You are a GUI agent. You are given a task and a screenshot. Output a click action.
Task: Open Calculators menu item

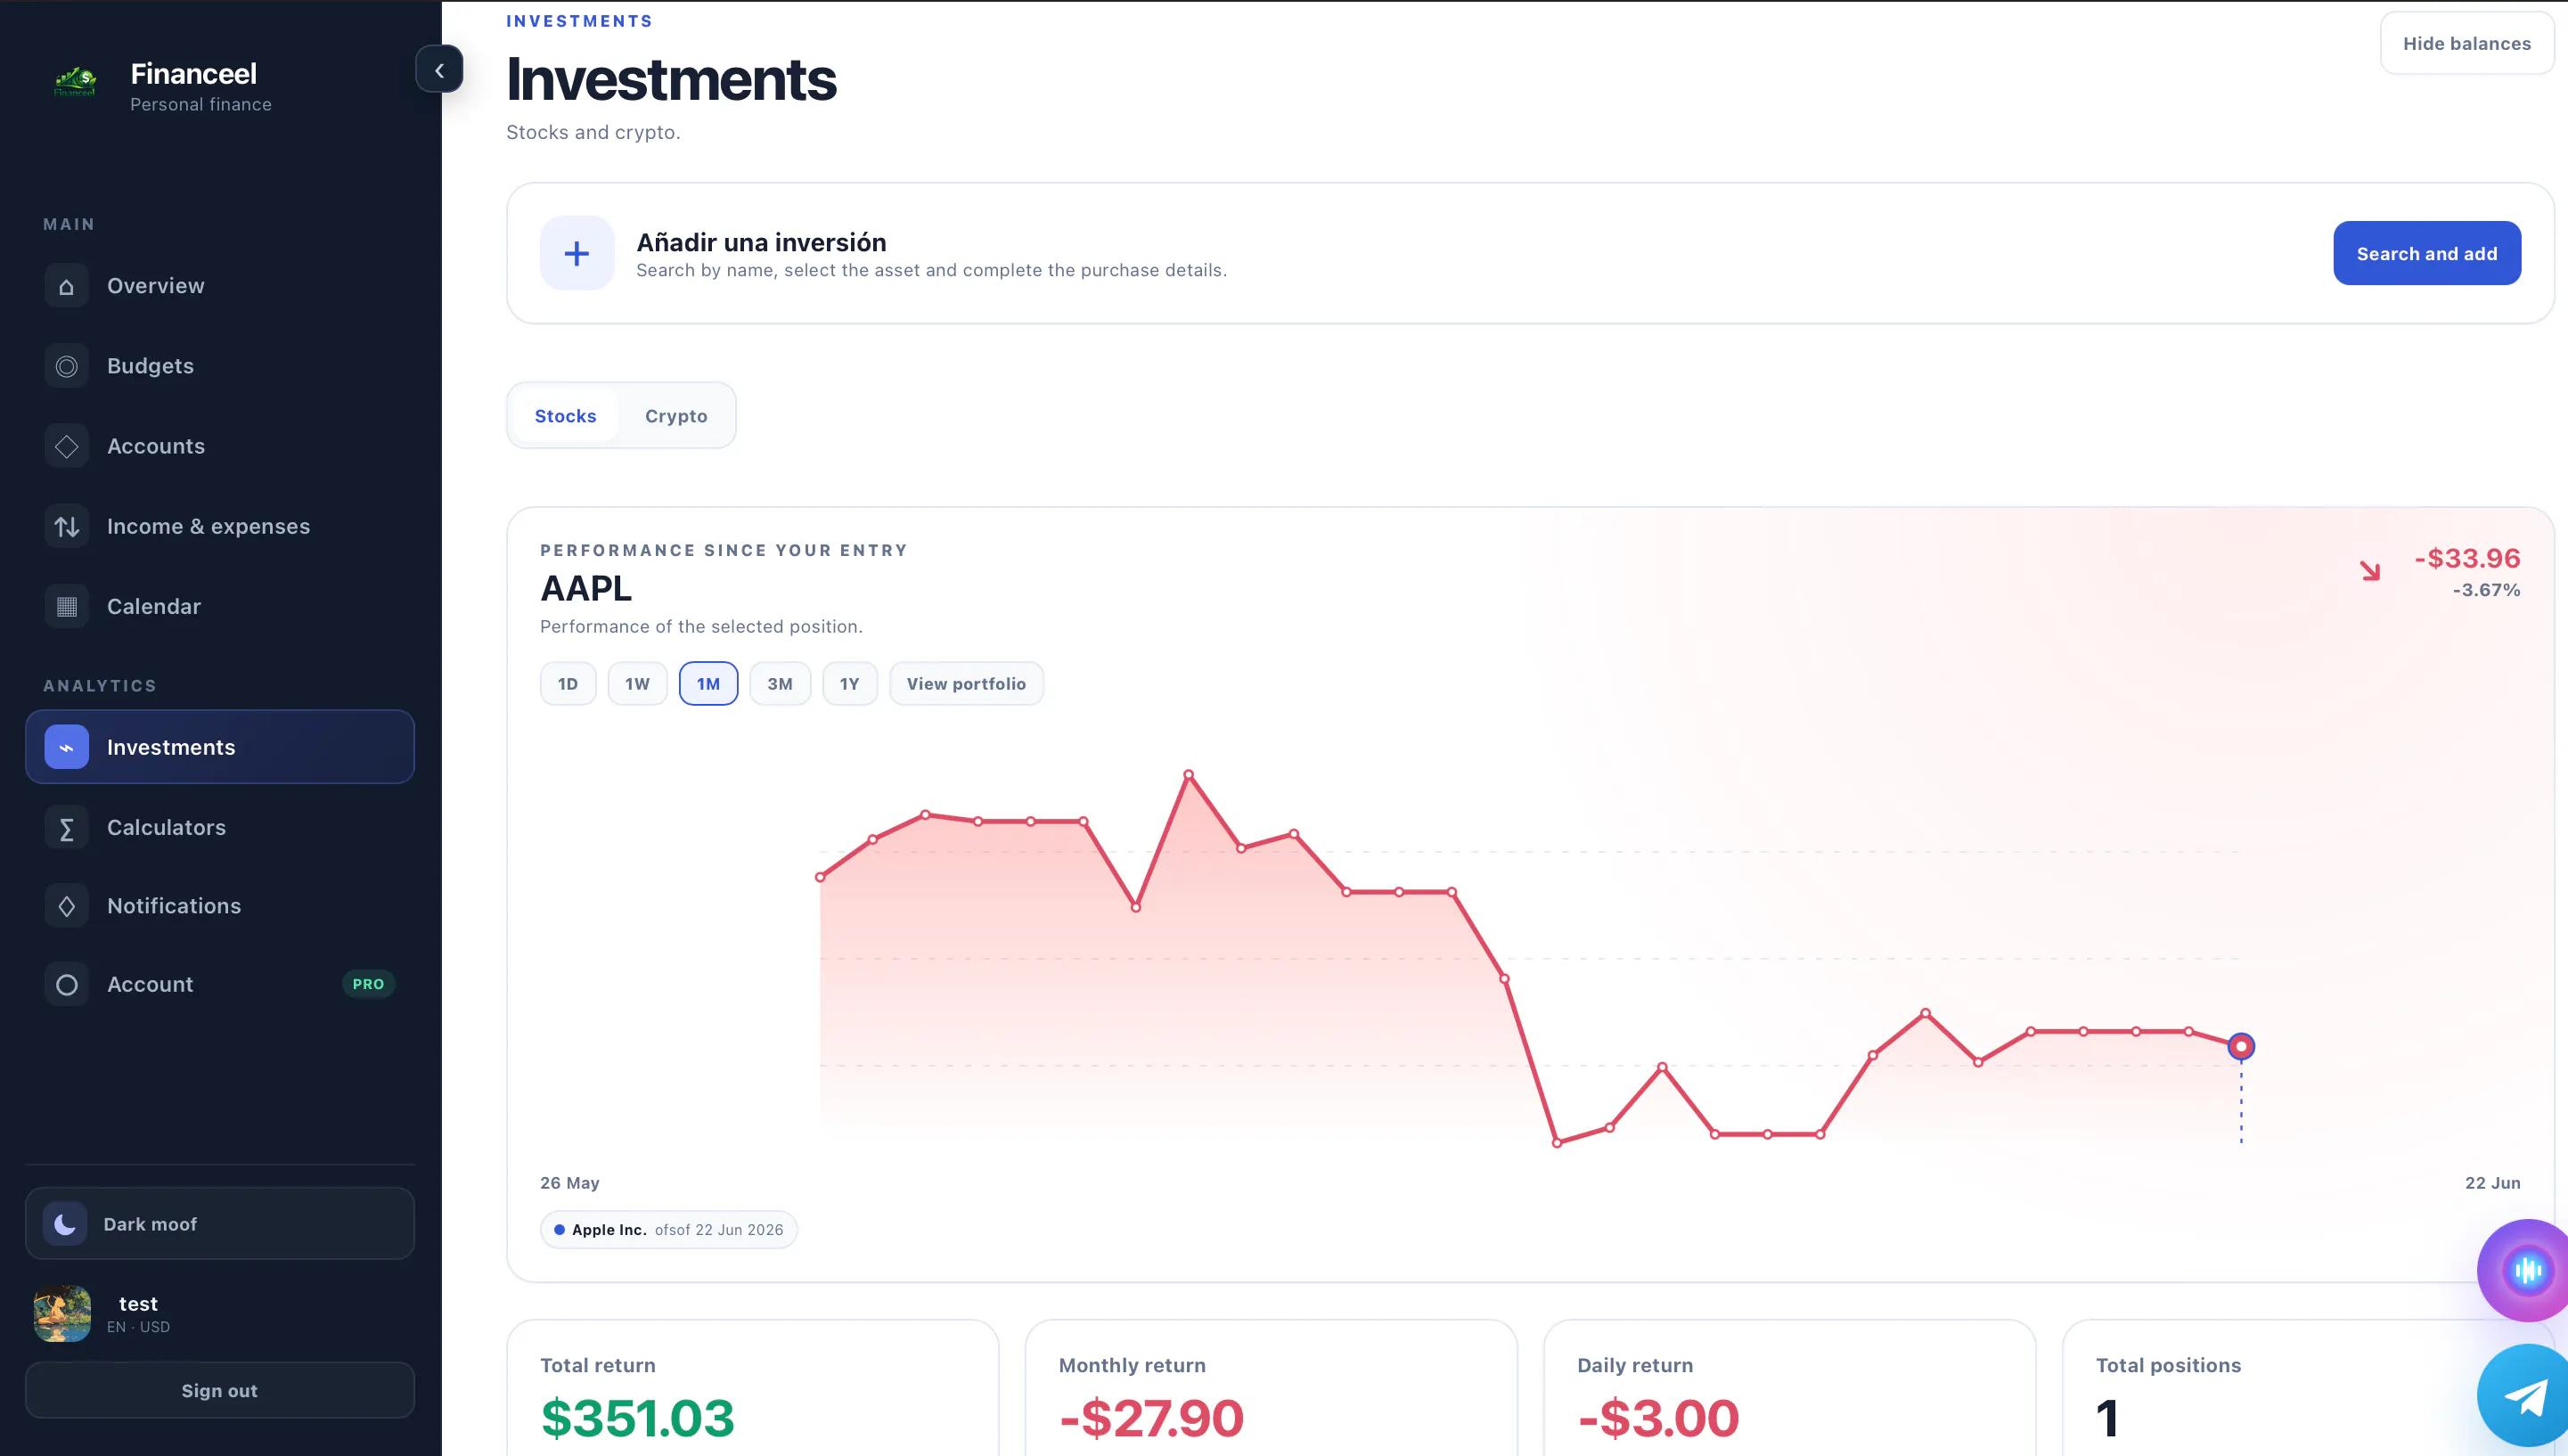point(220,827)
